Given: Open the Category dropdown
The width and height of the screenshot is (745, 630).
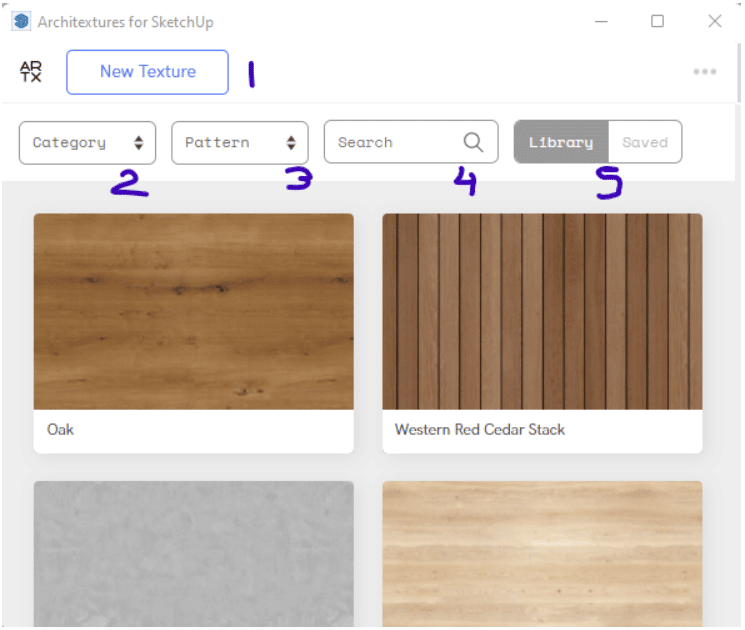Looking at the screenshot, I should [87, 143].
